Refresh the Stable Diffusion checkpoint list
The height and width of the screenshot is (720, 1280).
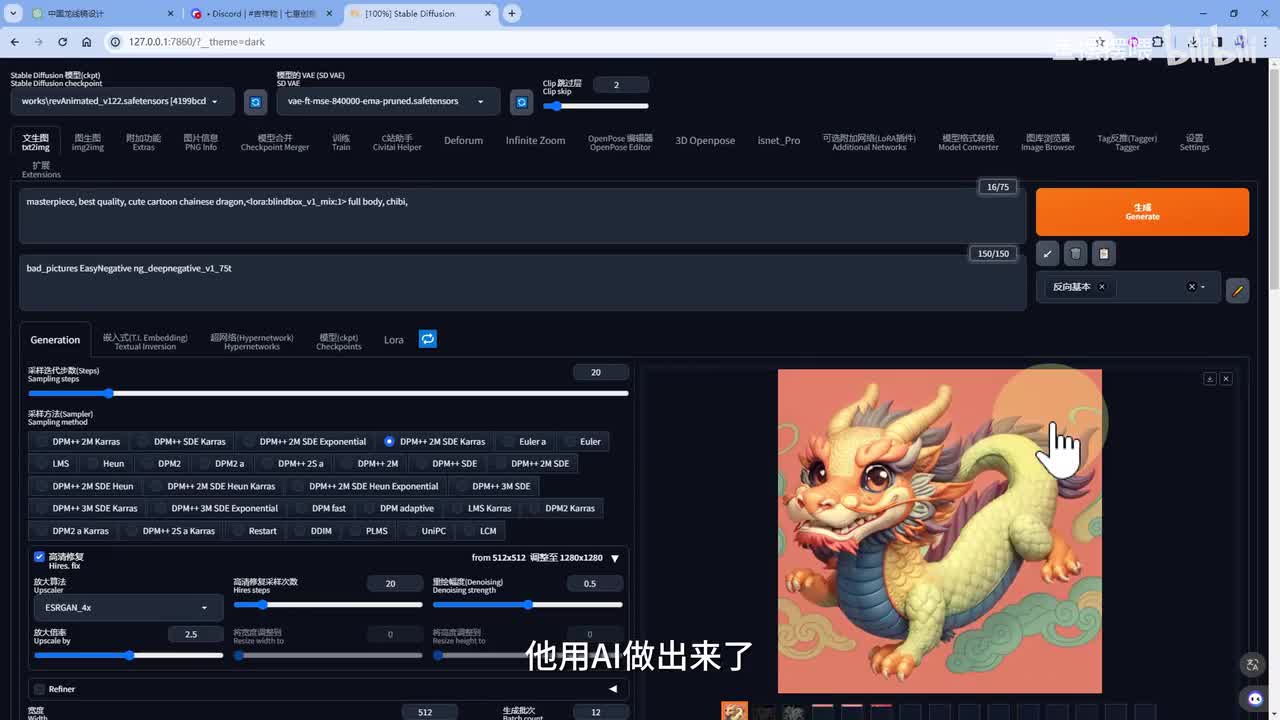[x=256, y=102]
